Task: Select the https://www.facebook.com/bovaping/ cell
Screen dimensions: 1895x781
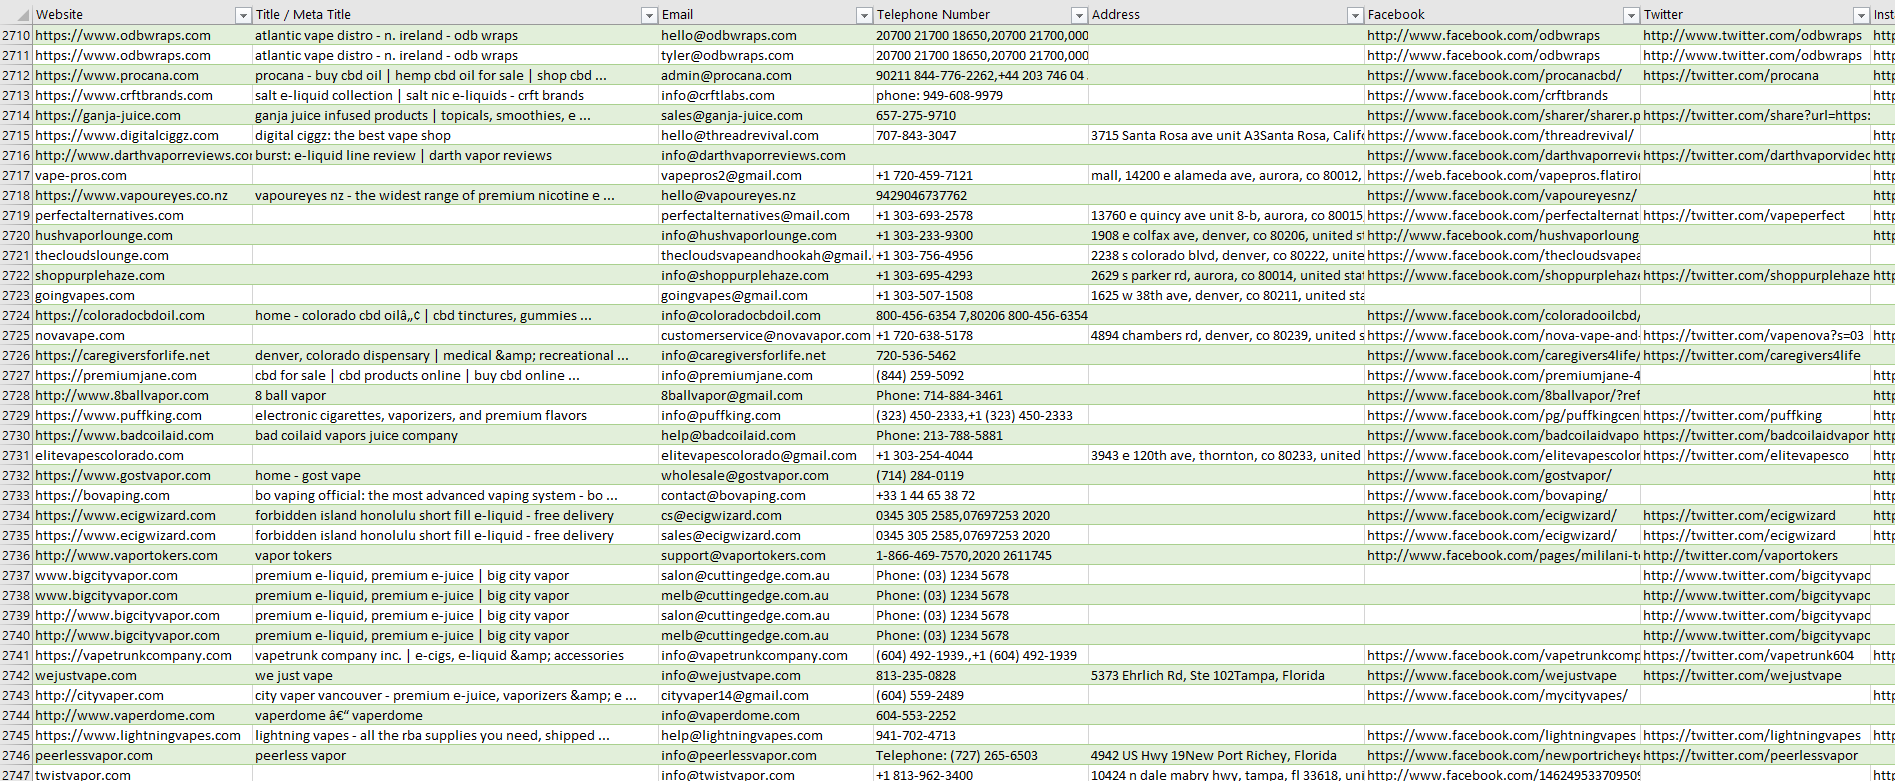Action: 1502,495
